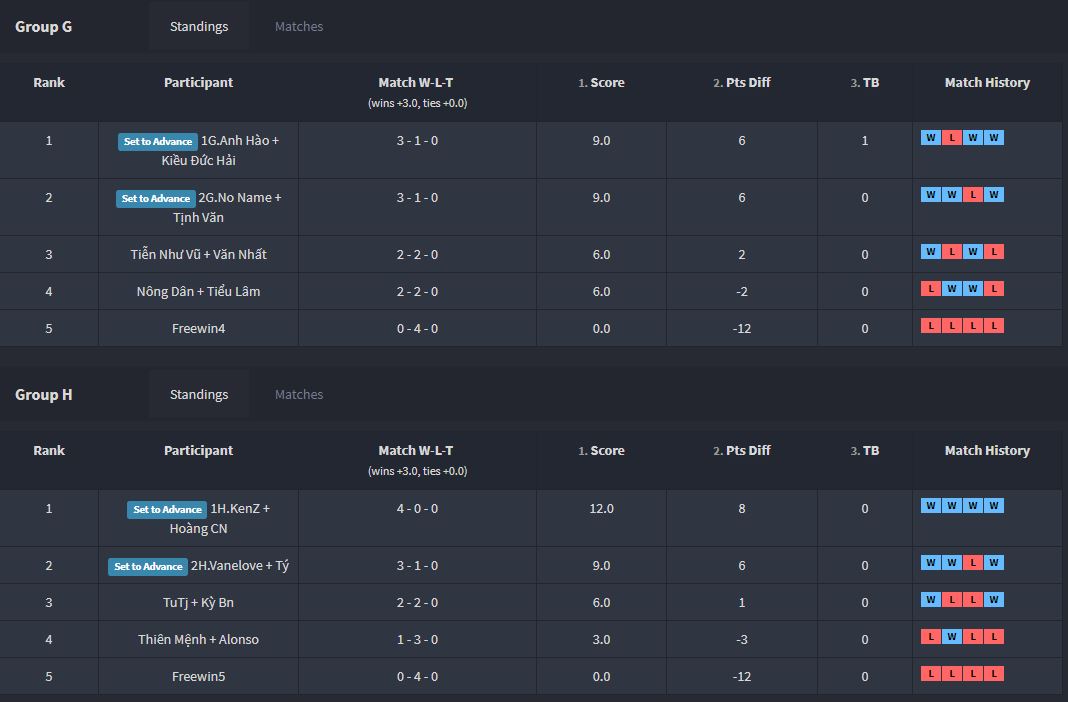Click first W badge of Tiễn Như Vũ row
Screen dimensions: 1068x702
click(x=930, y=252)
